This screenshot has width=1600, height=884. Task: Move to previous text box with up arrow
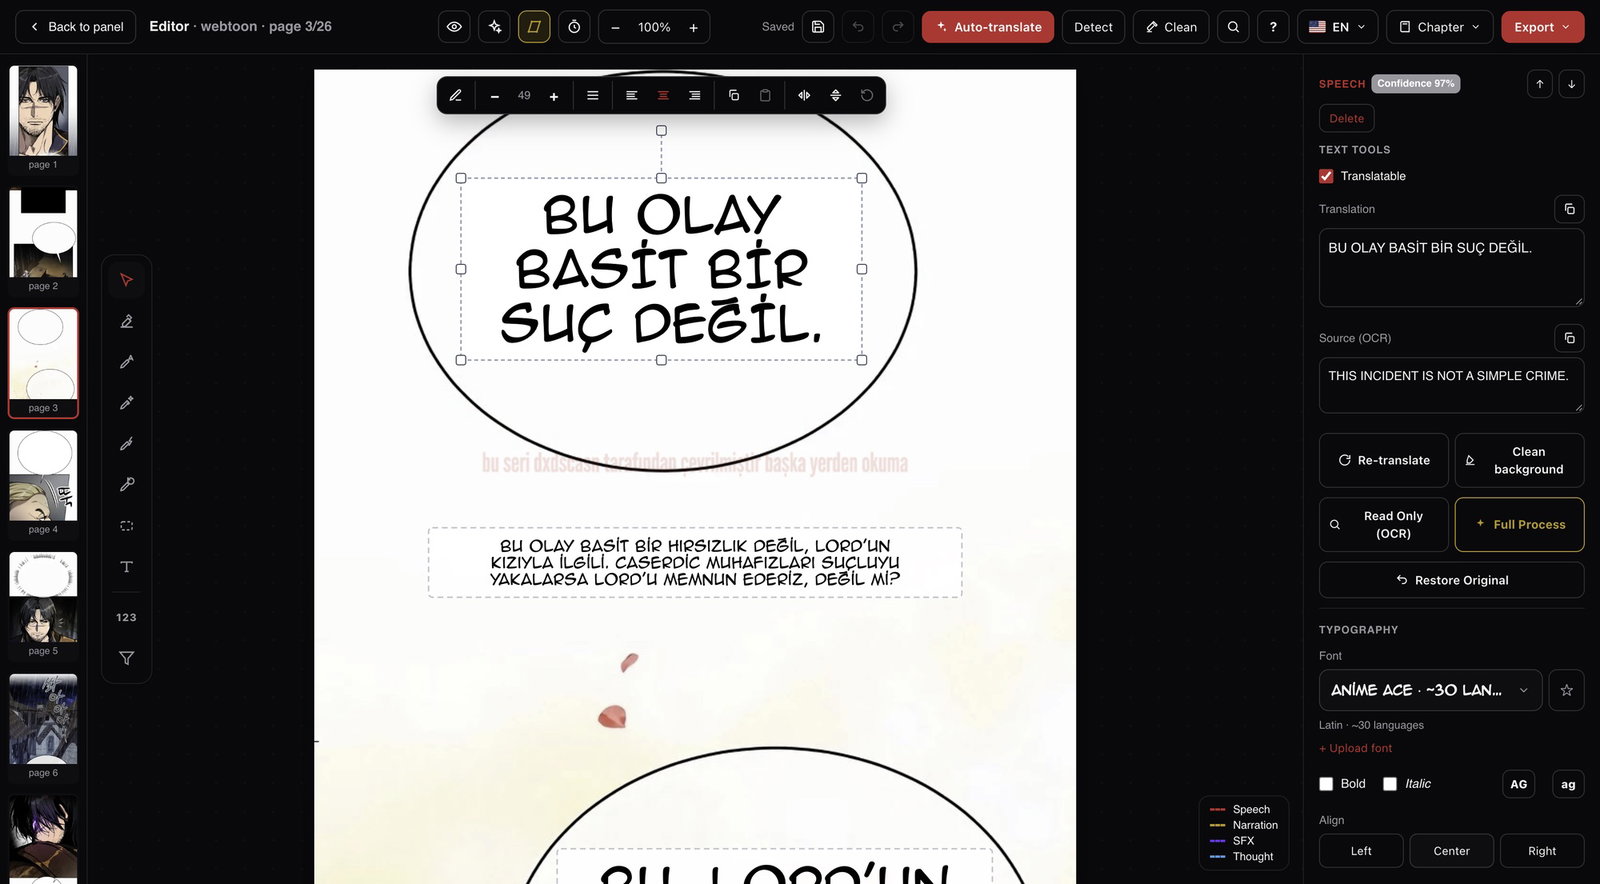click(x=1540, y=84)
